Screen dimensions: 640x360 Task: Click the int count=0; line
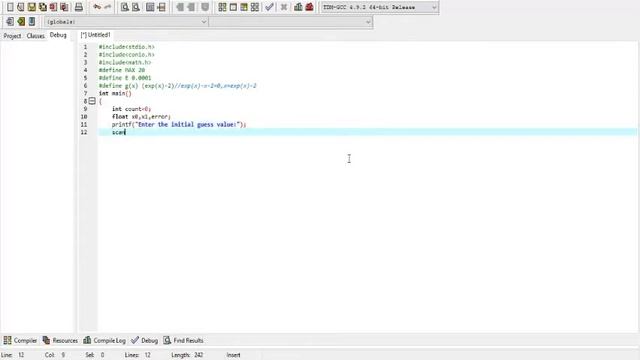pos(131,109)
